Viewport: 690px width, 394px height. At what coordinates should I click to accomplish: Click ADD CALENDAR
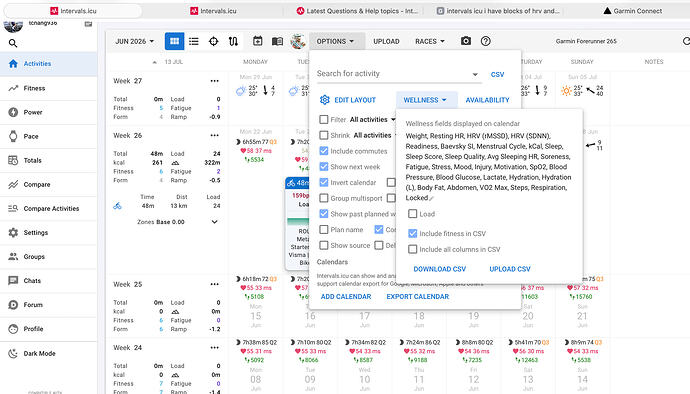(346, 297)
